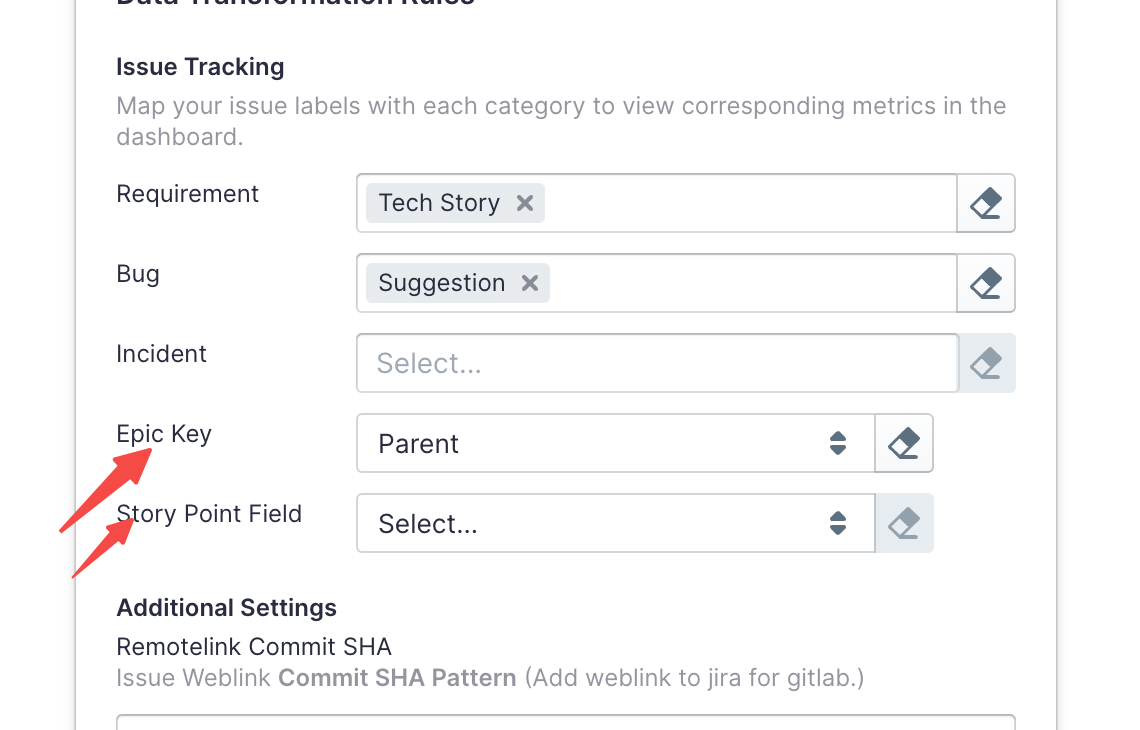Image resolution: width=1140 pixels, height=730 pixels.
Task: Click the Epic Key label
Action: [164, 434]
